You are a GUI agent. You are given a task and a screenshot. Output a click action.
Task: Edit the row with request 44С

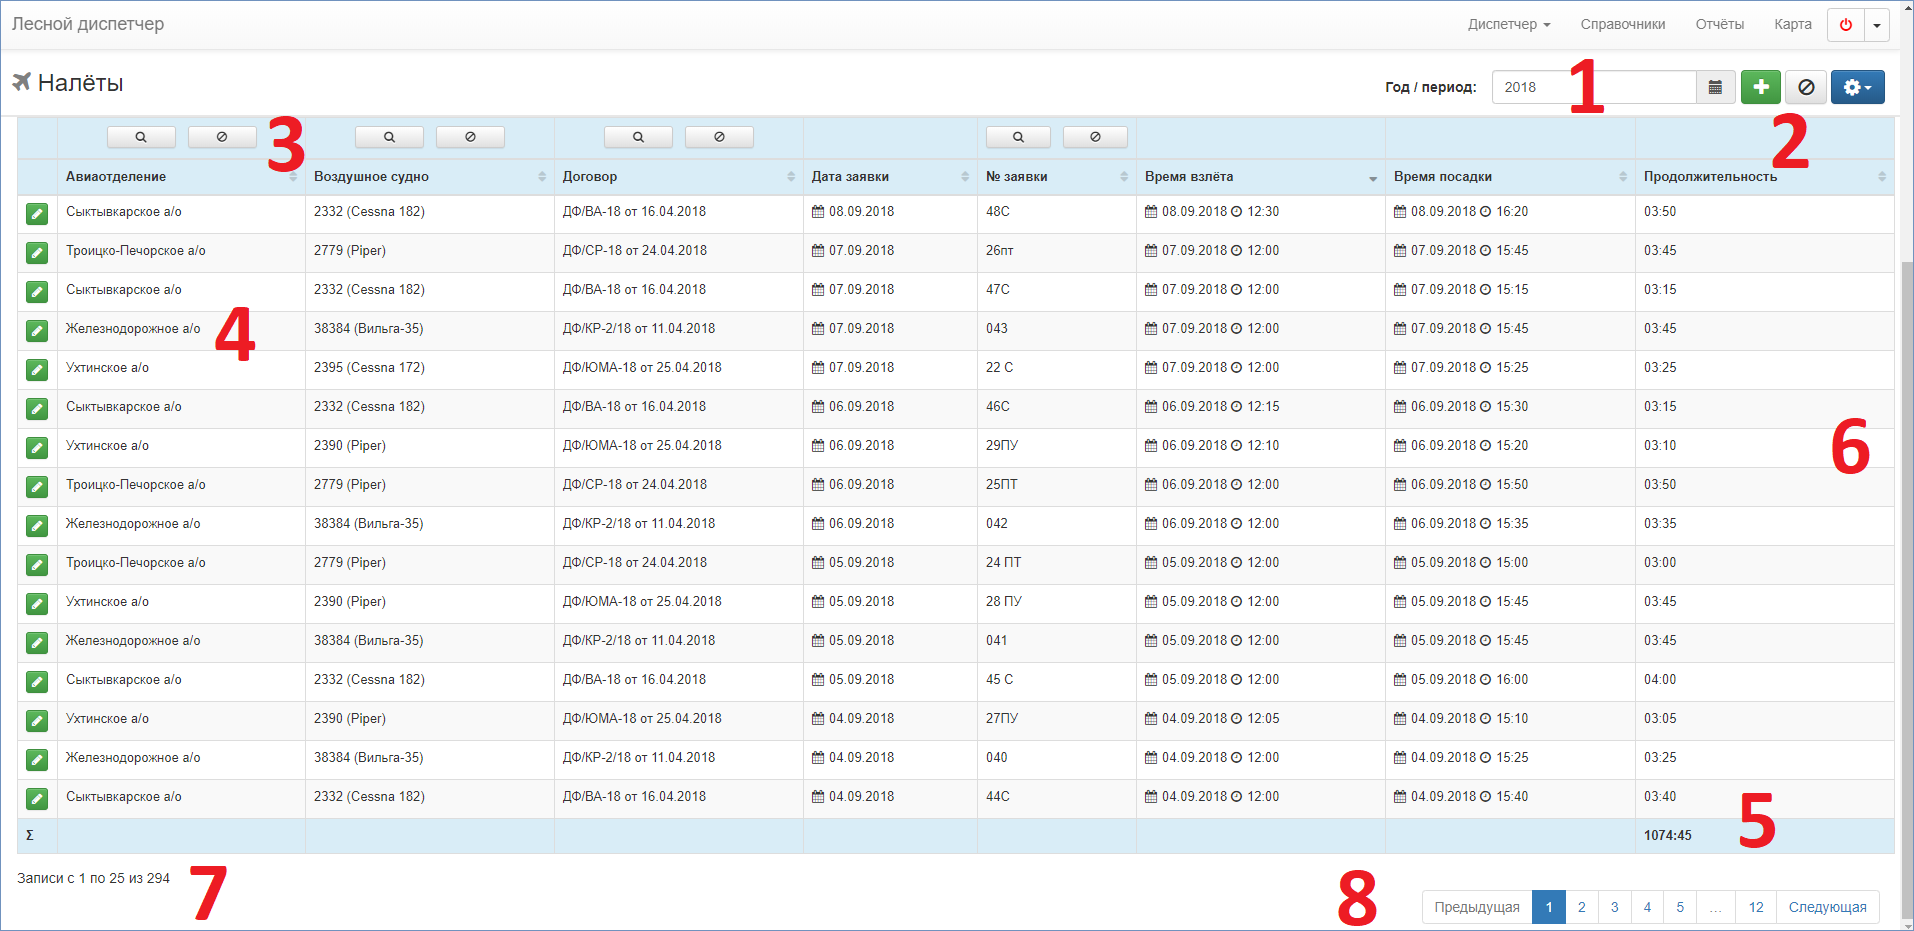point(37,798)
